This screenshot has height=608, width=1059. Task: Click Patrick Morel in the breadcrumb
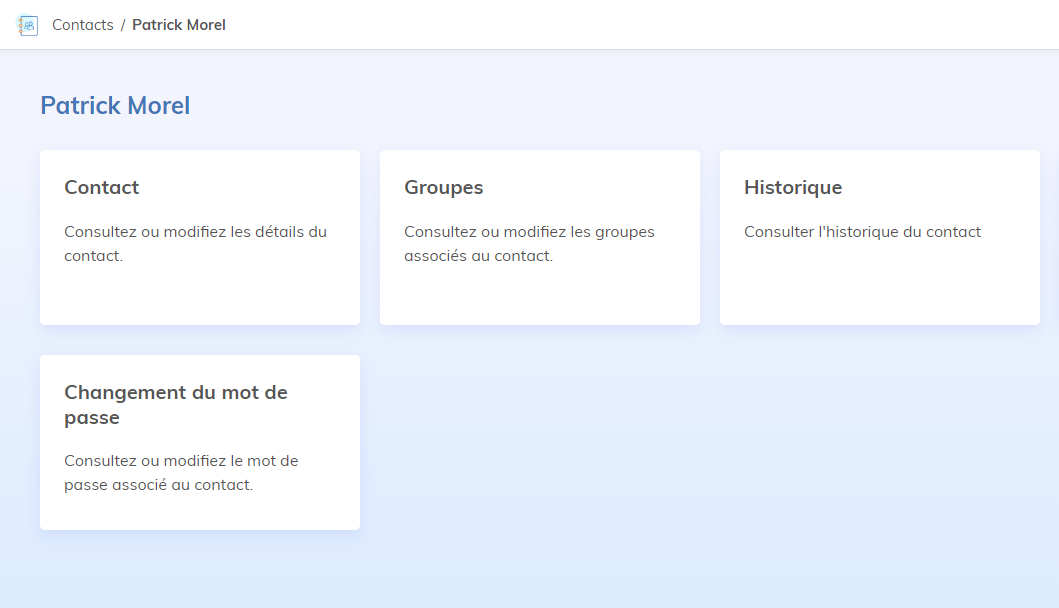coord(179,25)
